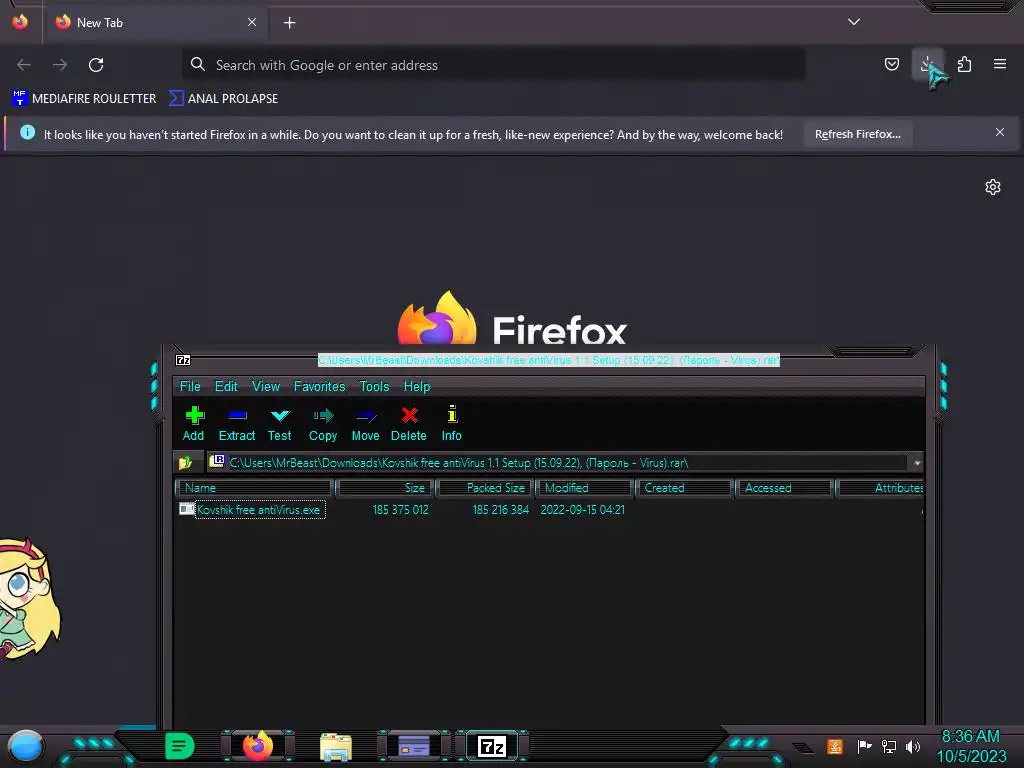Click the Java tray icon
The image size is (1024, 768).
tap(835, 746)
